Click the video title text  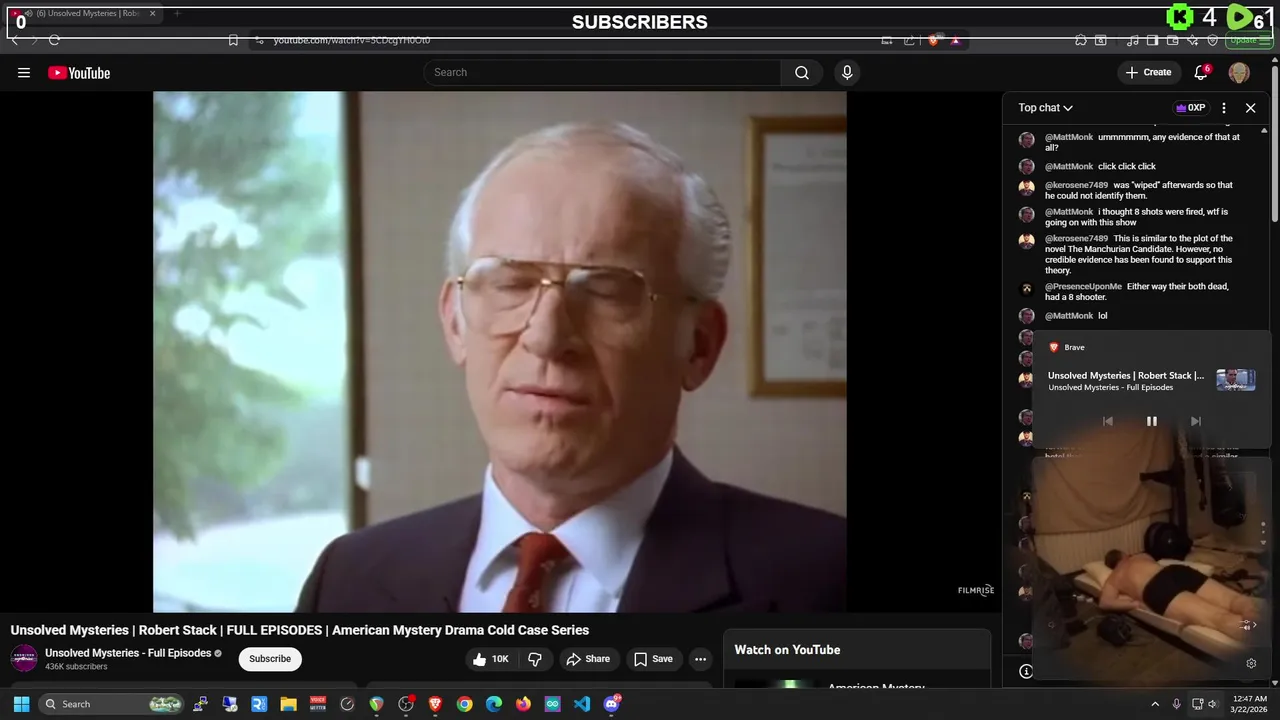pyautogui.click(x=300, y=630)
